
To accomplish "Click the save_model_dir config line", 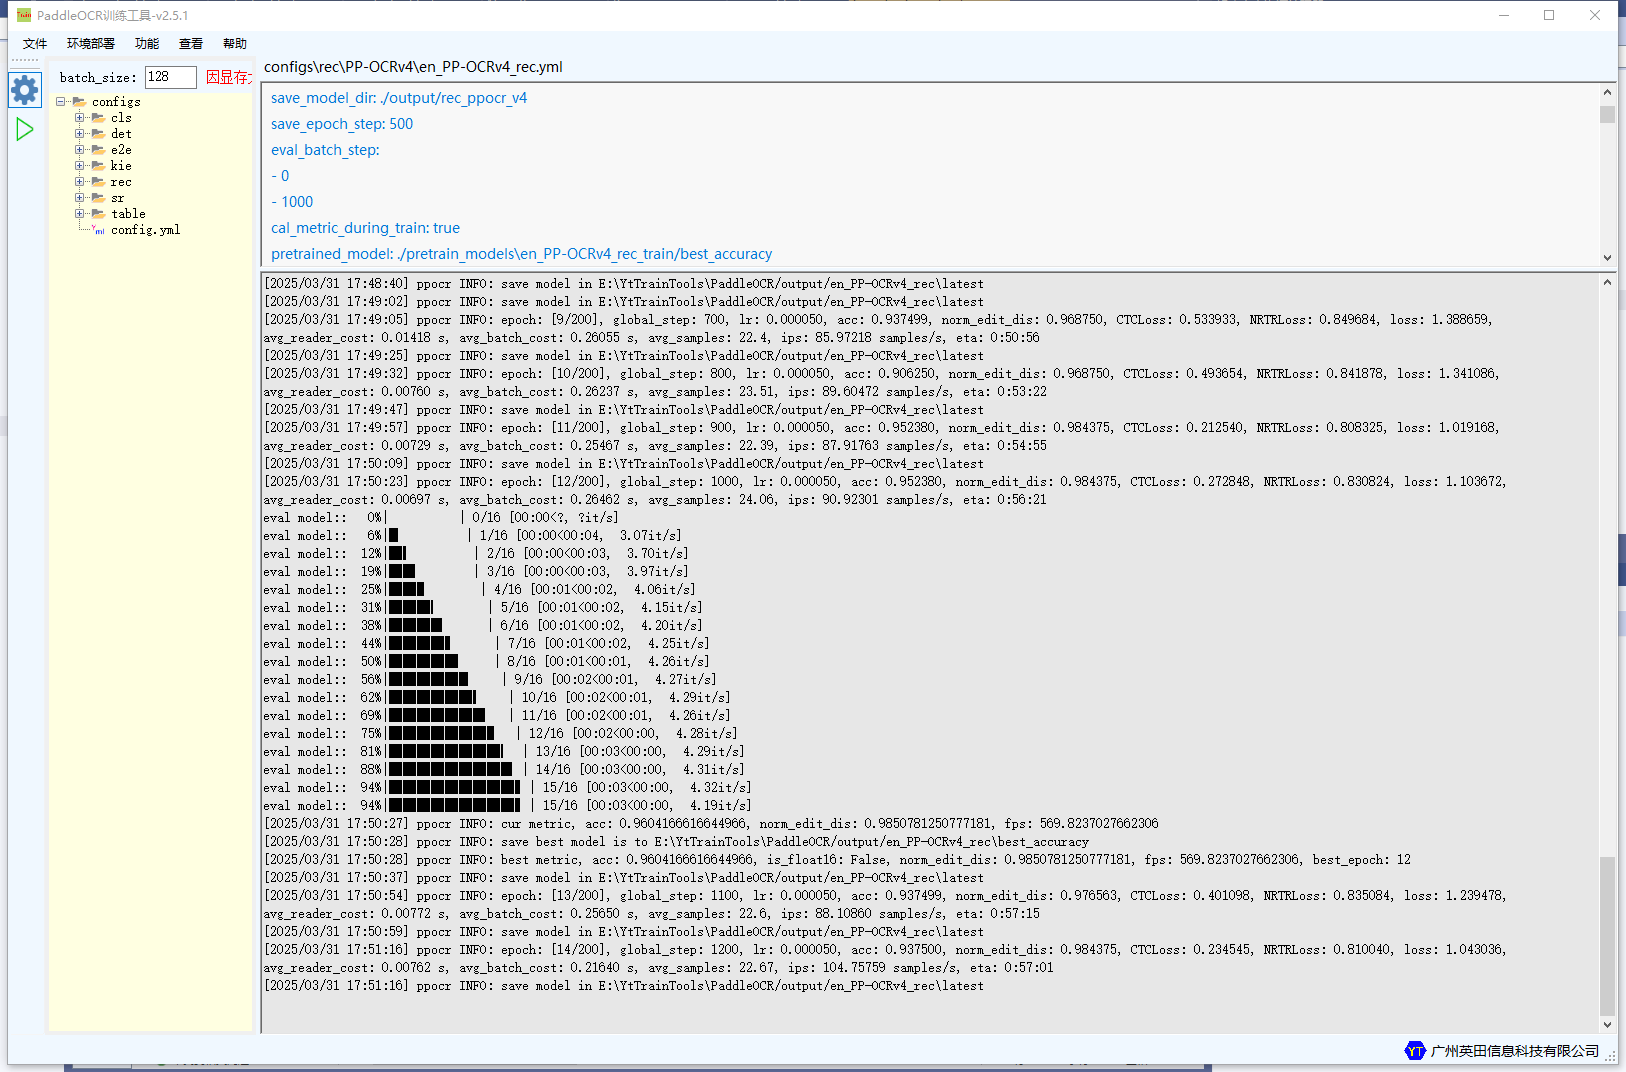I will click(x=399, y=98).
